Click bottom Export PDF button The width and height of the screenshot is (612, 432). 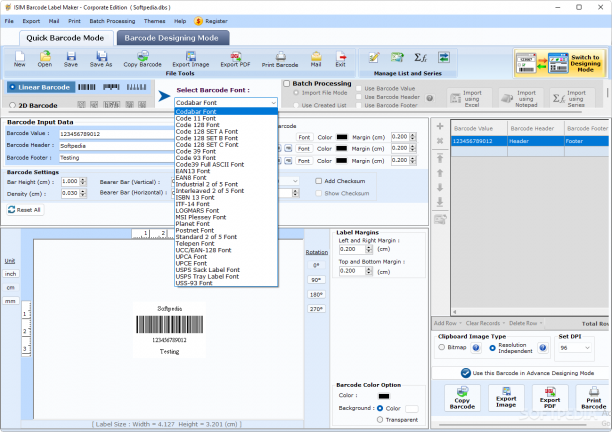click(550, 398)
